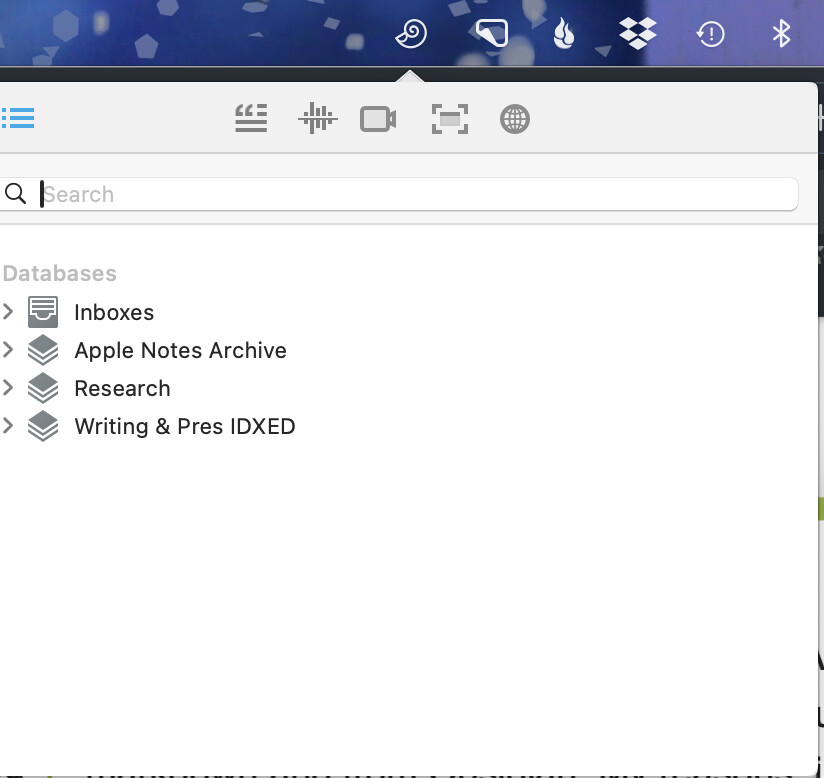The image size is (824, 778).
Task: Expand Inboxes using its disclosure chevron
Action: click(x=8, y=312)
